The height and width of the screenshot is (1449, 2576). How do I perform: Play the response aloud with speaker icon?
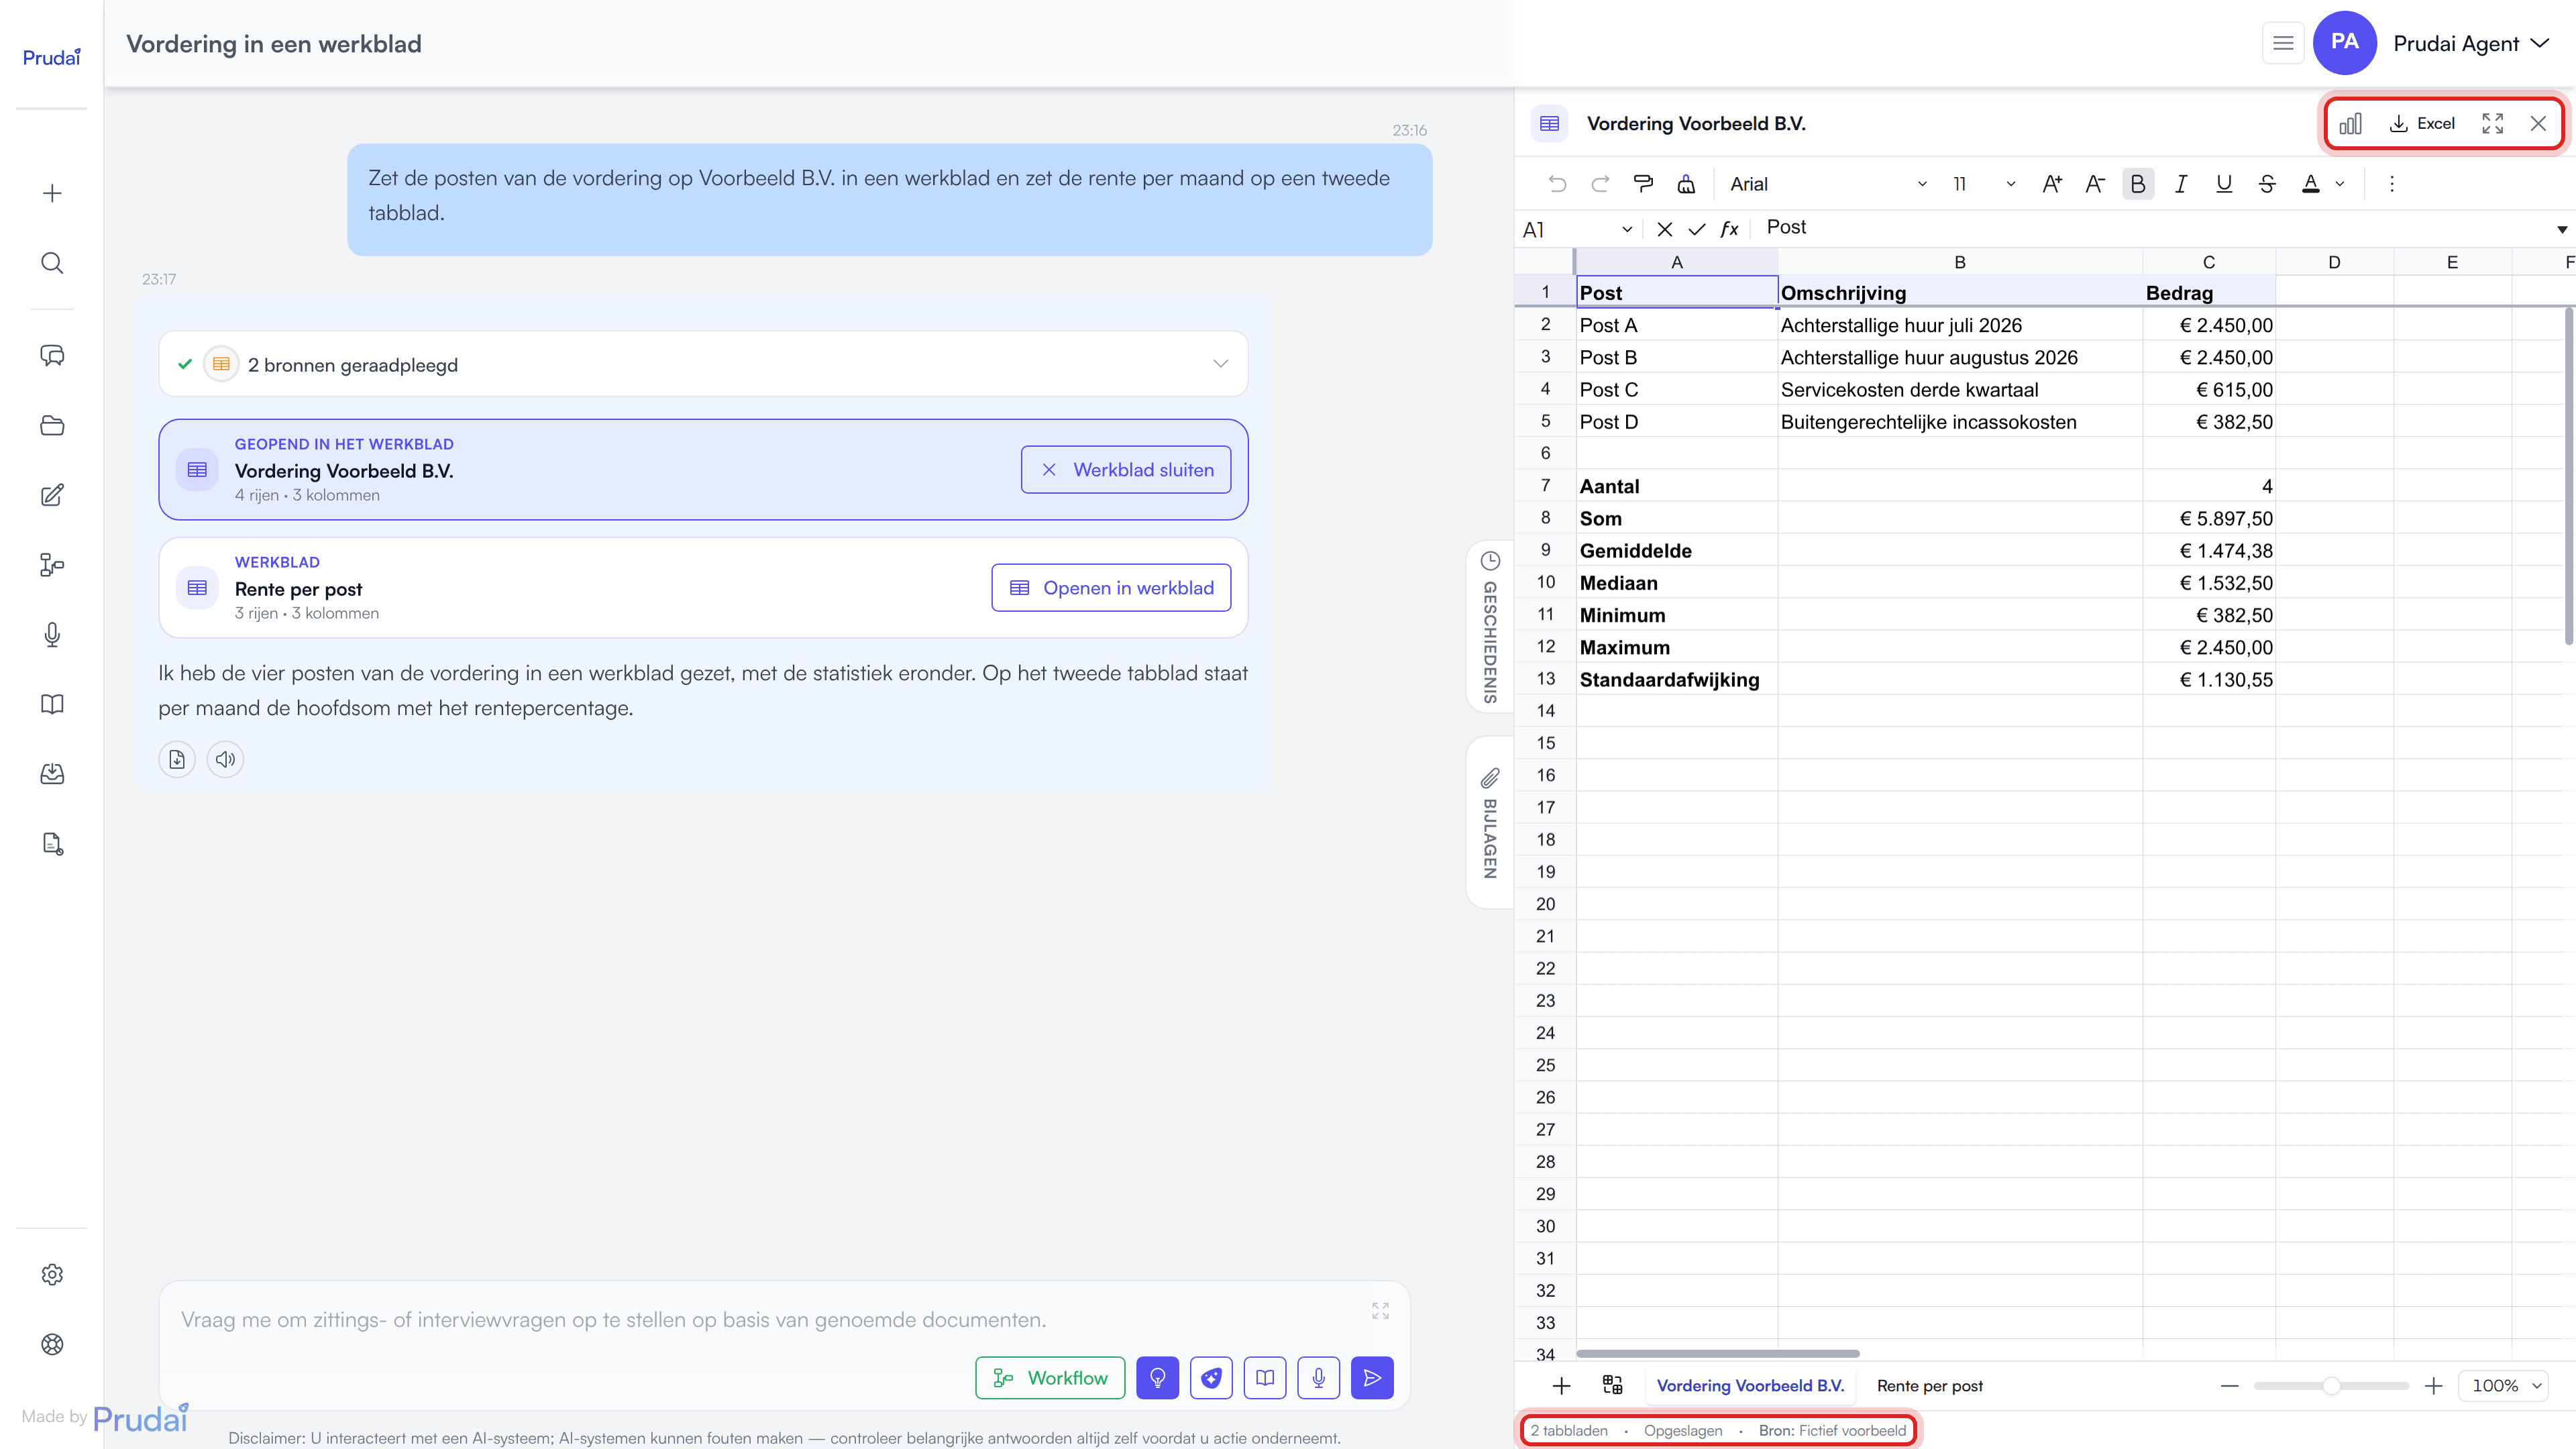[x=225, y=759]
